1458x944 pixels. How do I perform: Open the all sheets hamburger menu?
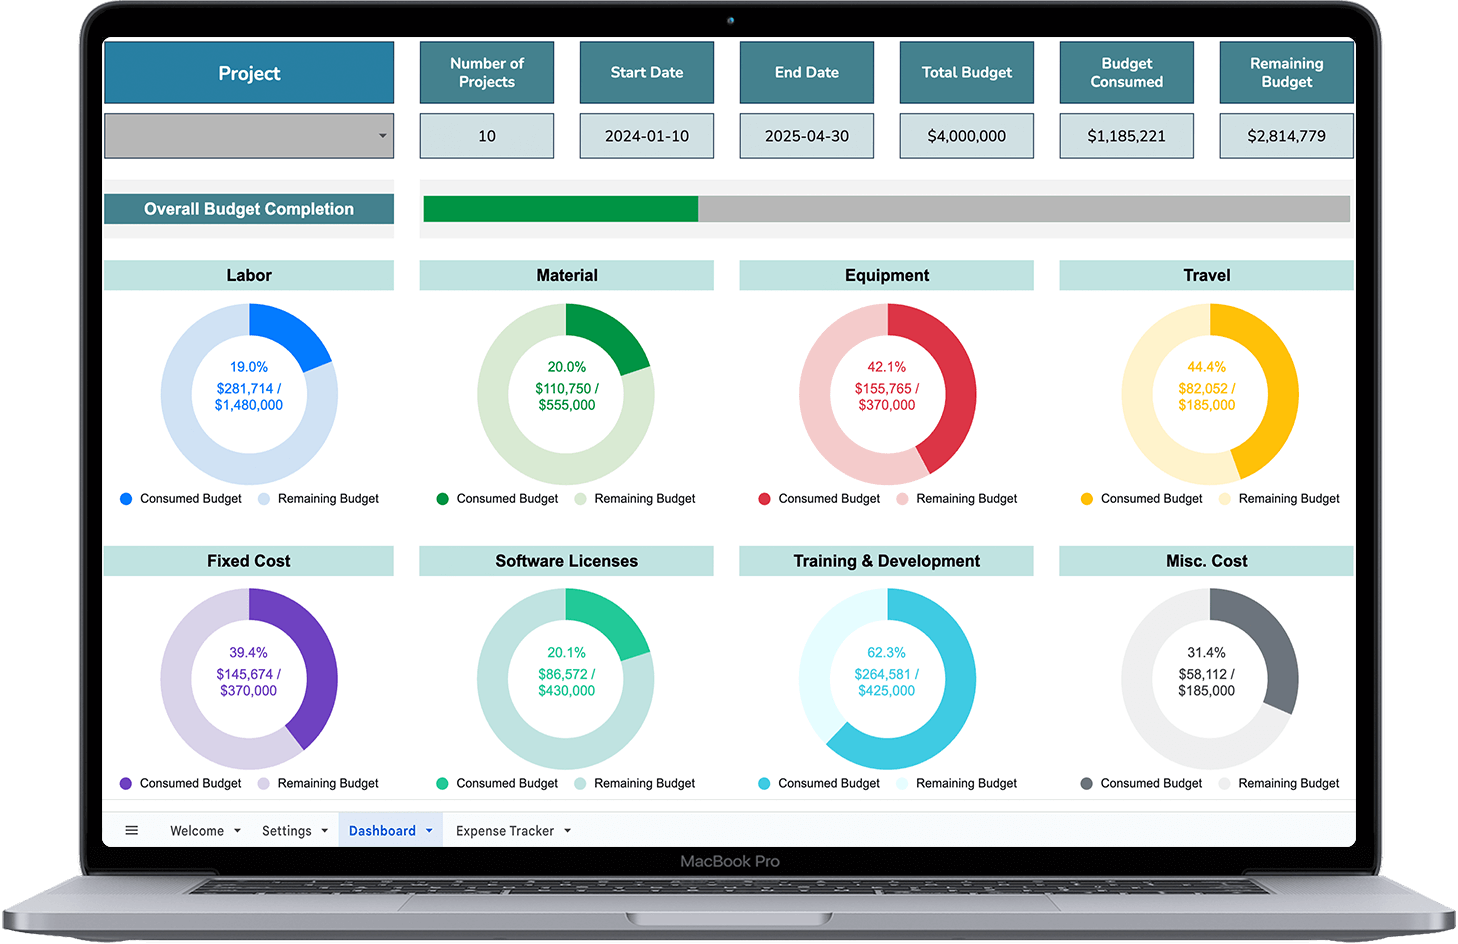click(x=131, y=830)
